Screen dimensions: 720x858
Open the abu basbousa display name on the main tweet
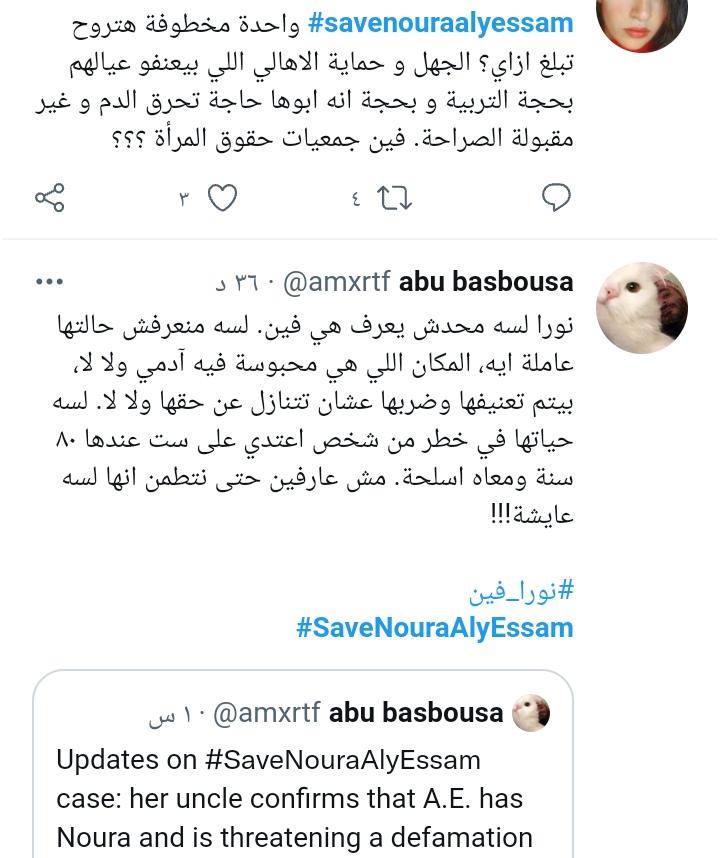pos(486,282)
